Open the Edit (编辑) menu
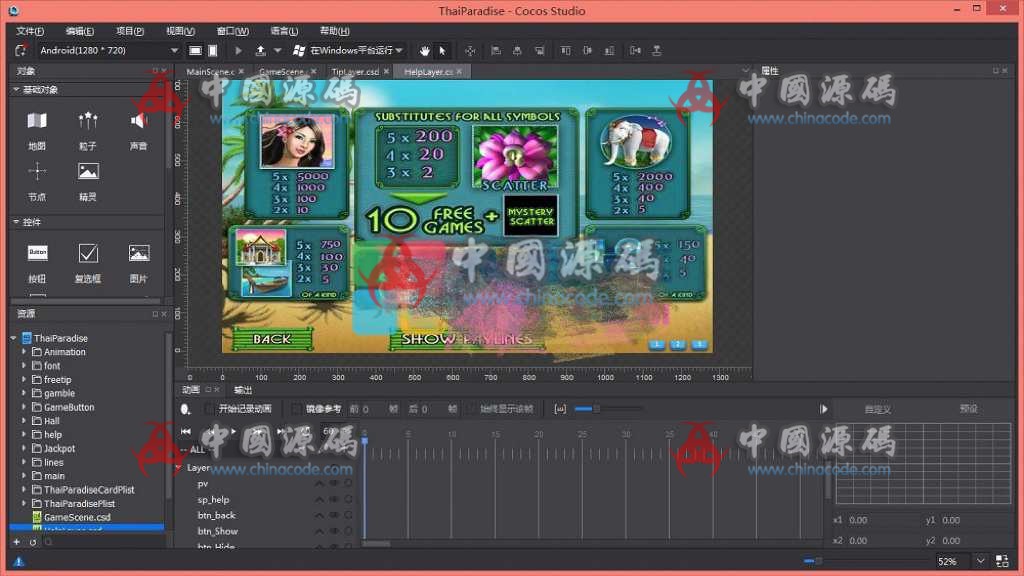 (x=80, y=31)
